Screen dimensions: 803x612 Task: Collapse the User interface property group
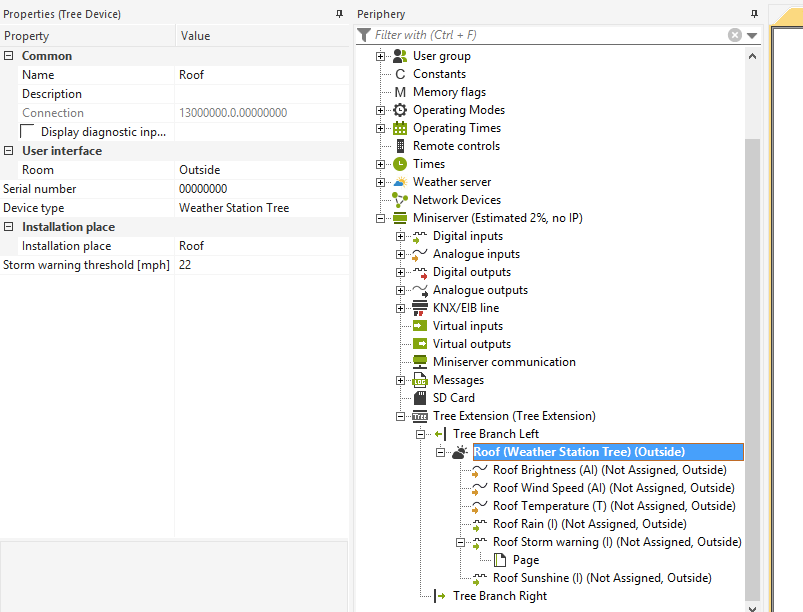click(x=9, y=151)
